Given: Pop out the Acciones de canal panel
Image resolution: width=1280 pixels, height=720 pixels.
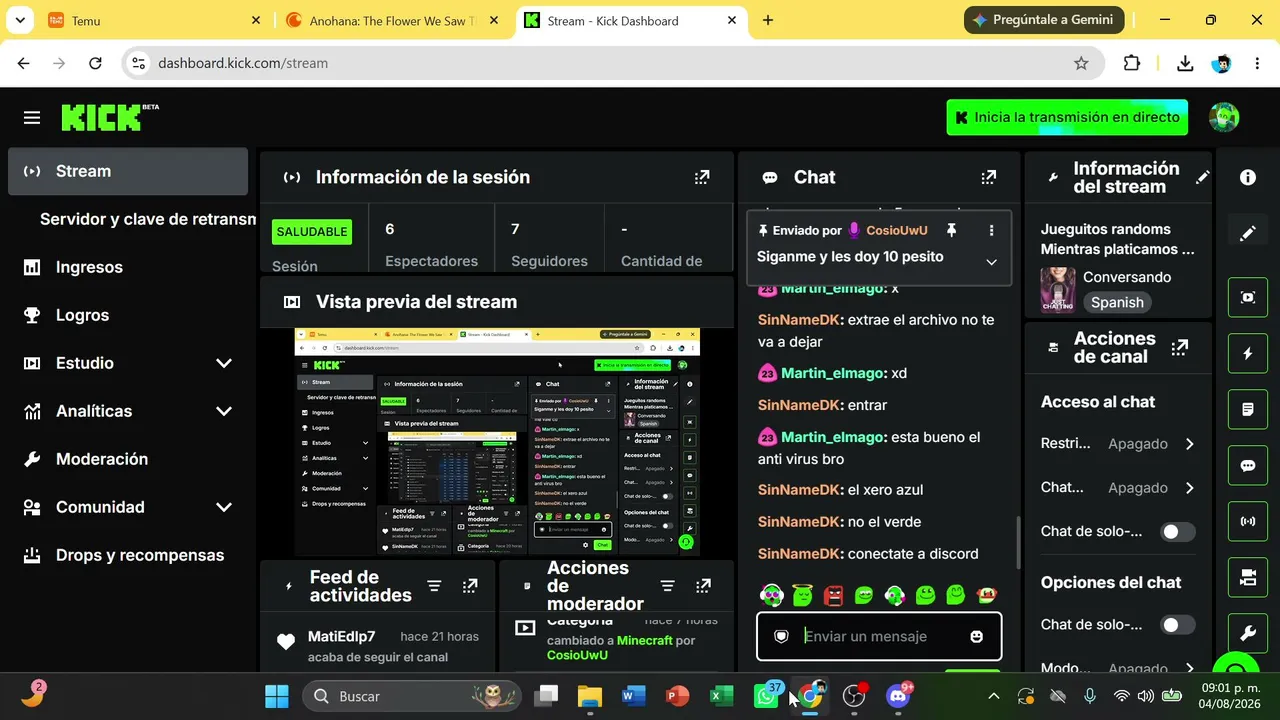Looking at the screenshot, I should pyautogui.click(x=1180, y=348).
